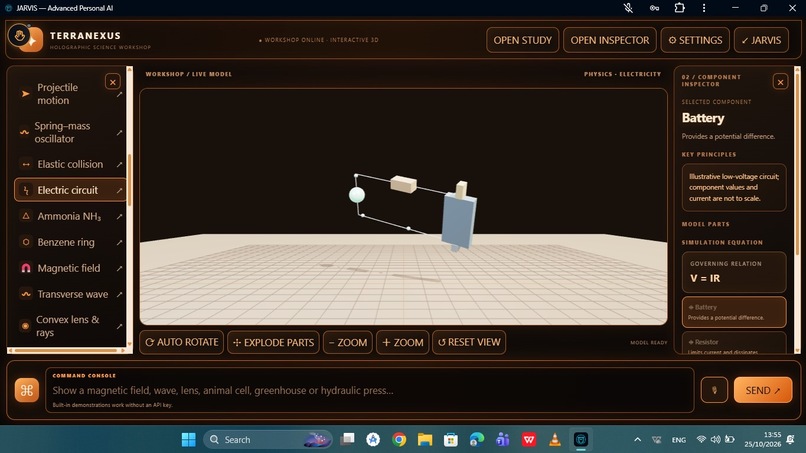Click launch arrow beside Spring–mass oscillator
This screenshot has height=453, width=806.
119,133
